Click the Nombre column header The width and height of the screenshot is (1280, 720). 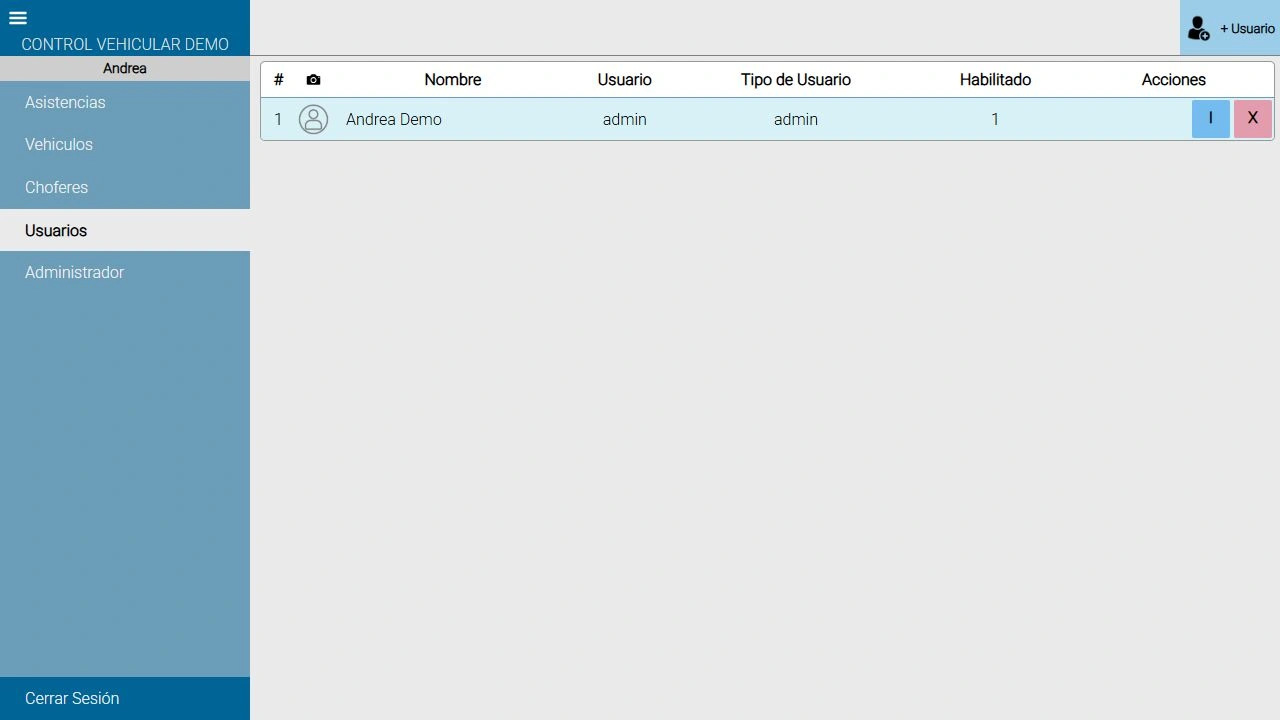[453, 80]
